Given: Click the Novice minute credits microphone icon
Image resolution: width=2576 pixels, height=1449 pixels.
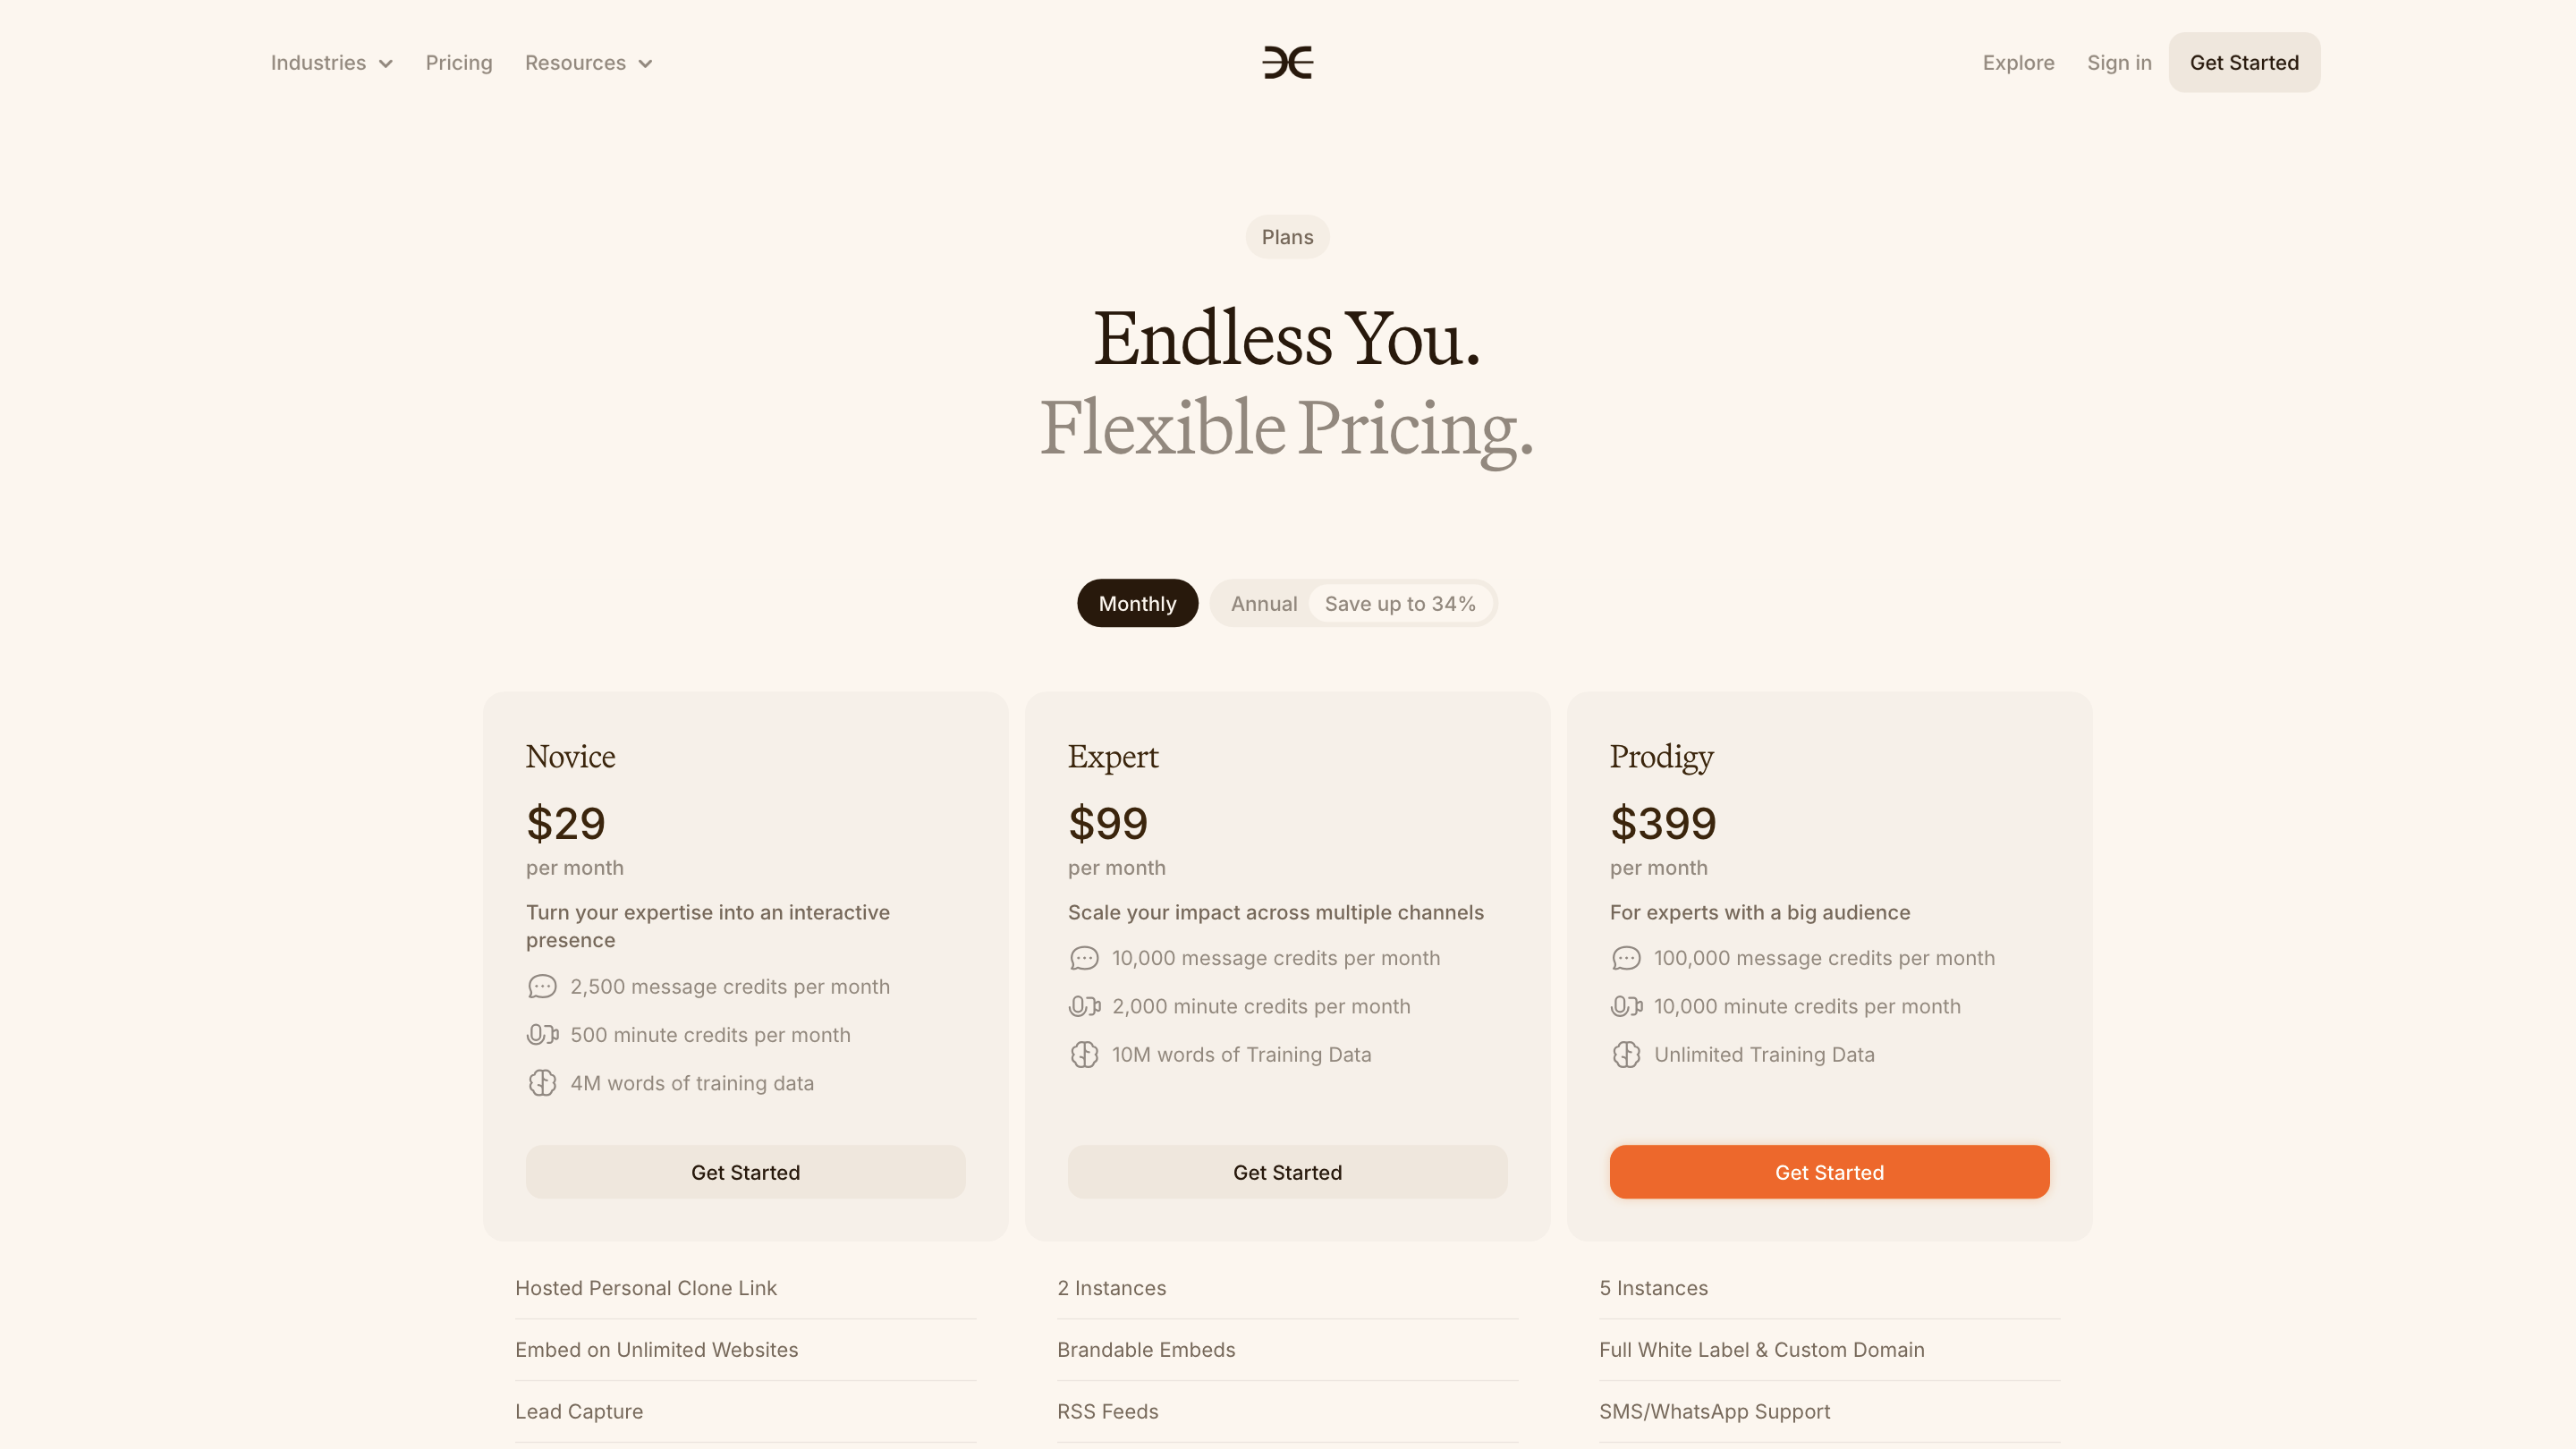Looking at the screenshot, I should click(542, 1035).
